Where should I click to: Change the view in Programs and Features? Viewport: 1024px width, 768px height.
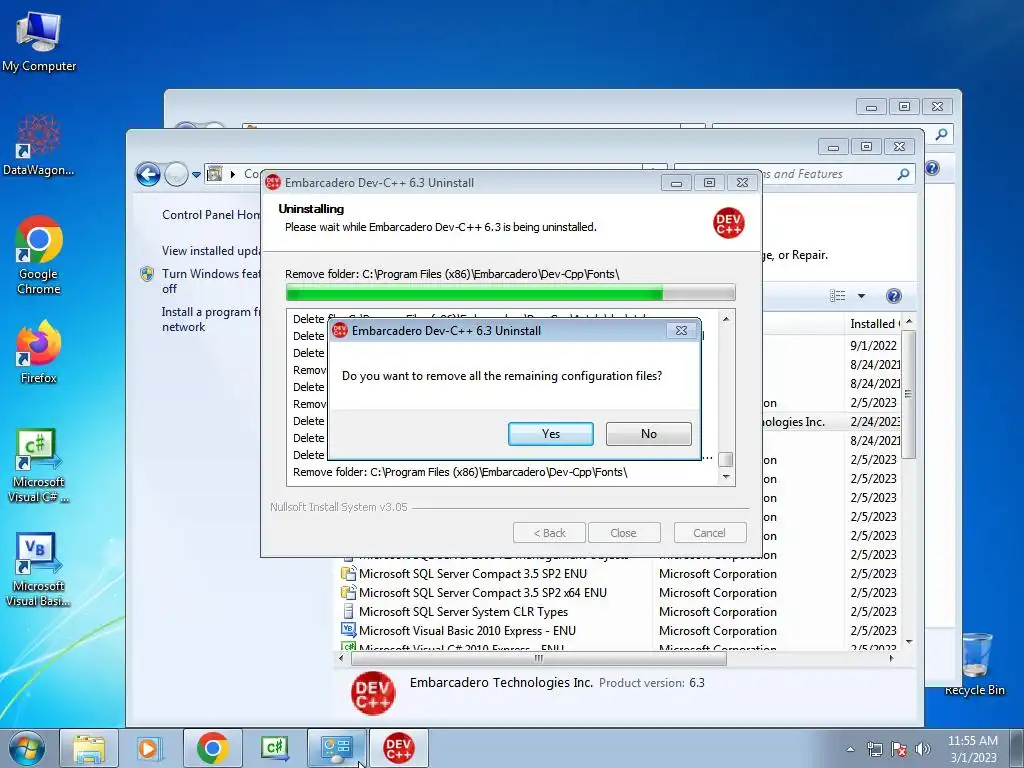838,296
